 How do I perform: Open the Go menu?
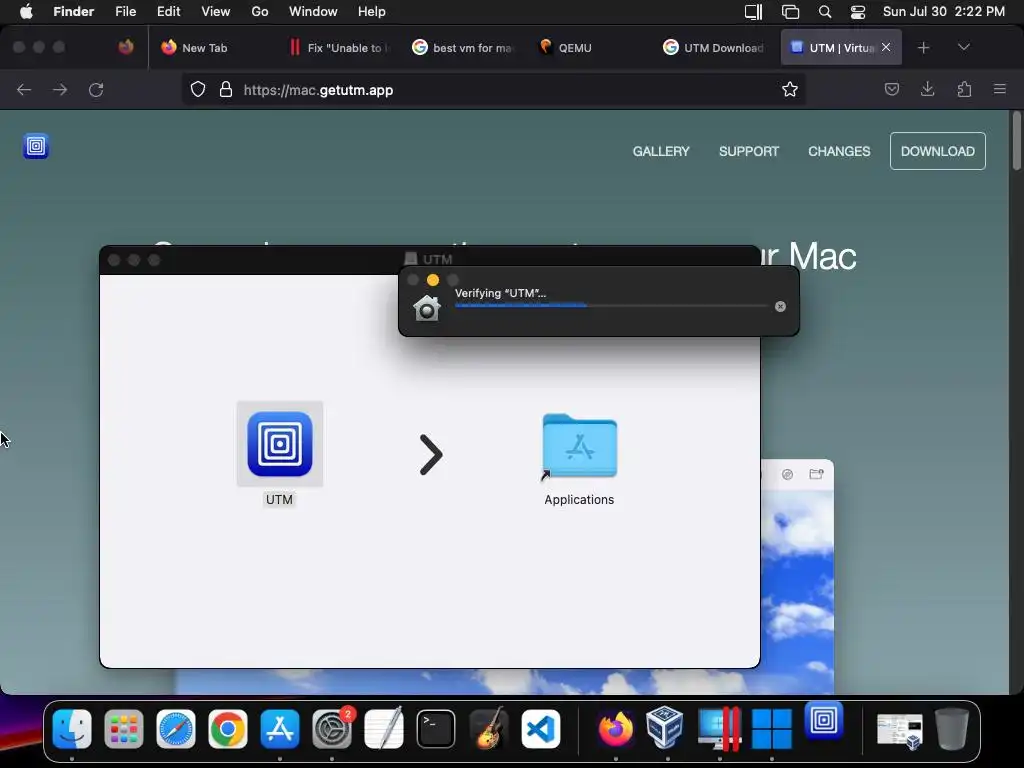260,12
